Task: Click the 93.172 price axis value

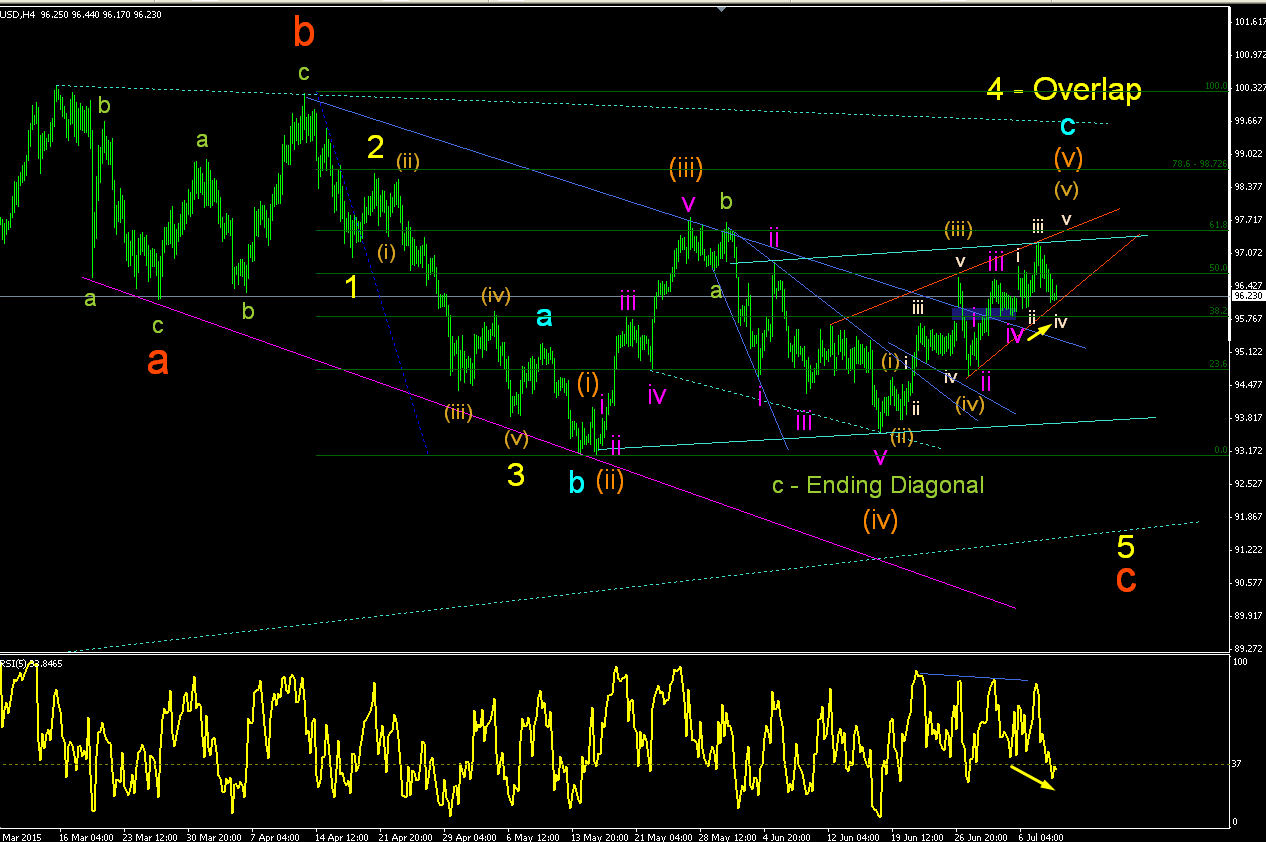Action: point(1248,451)
